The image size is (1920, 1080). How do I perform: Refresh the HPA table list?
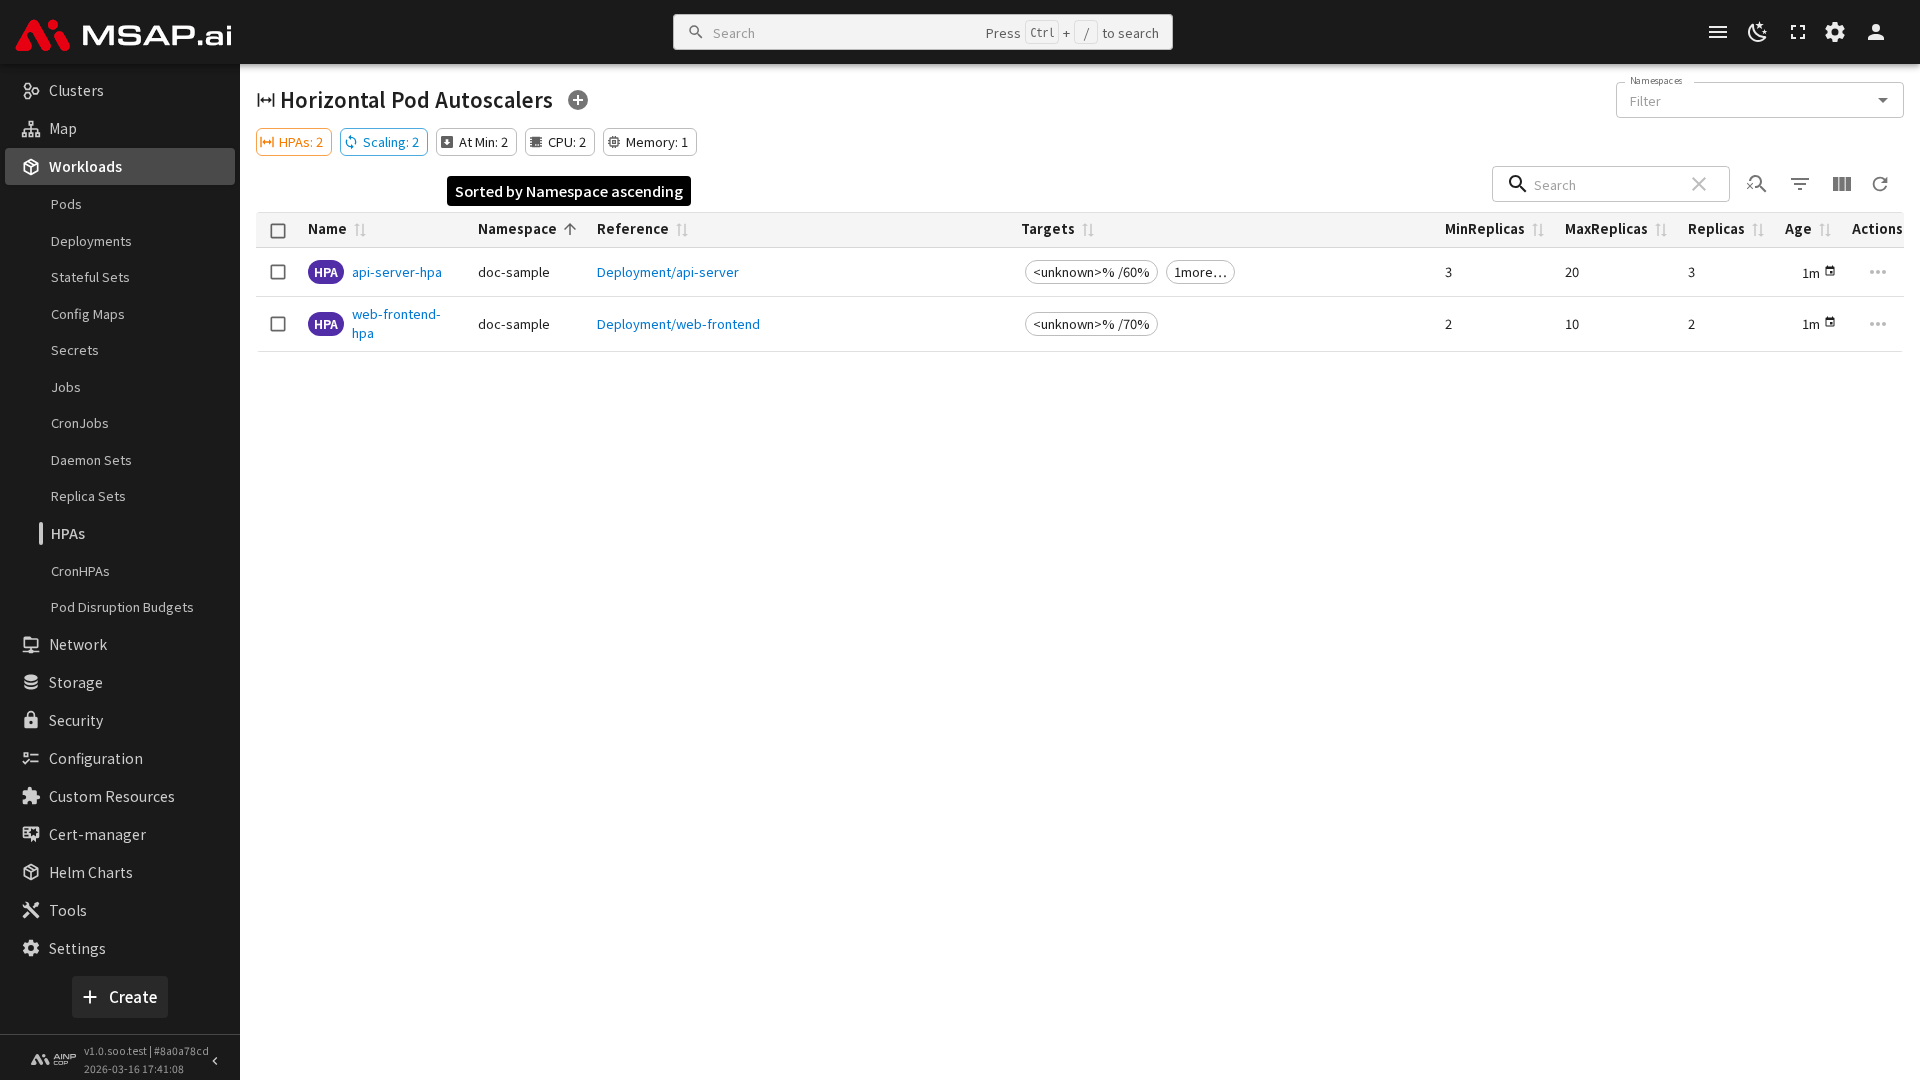[x=1880, y=184]
